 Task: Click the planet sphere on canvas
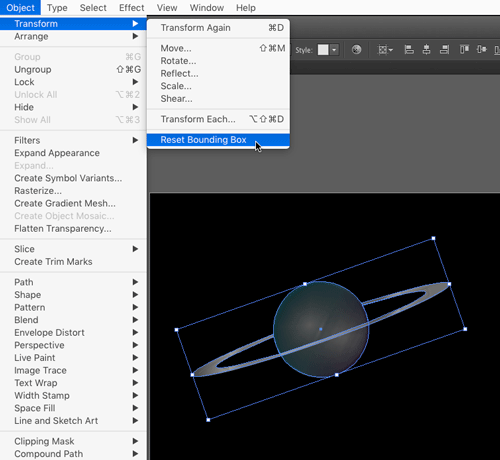coord(321,330)
